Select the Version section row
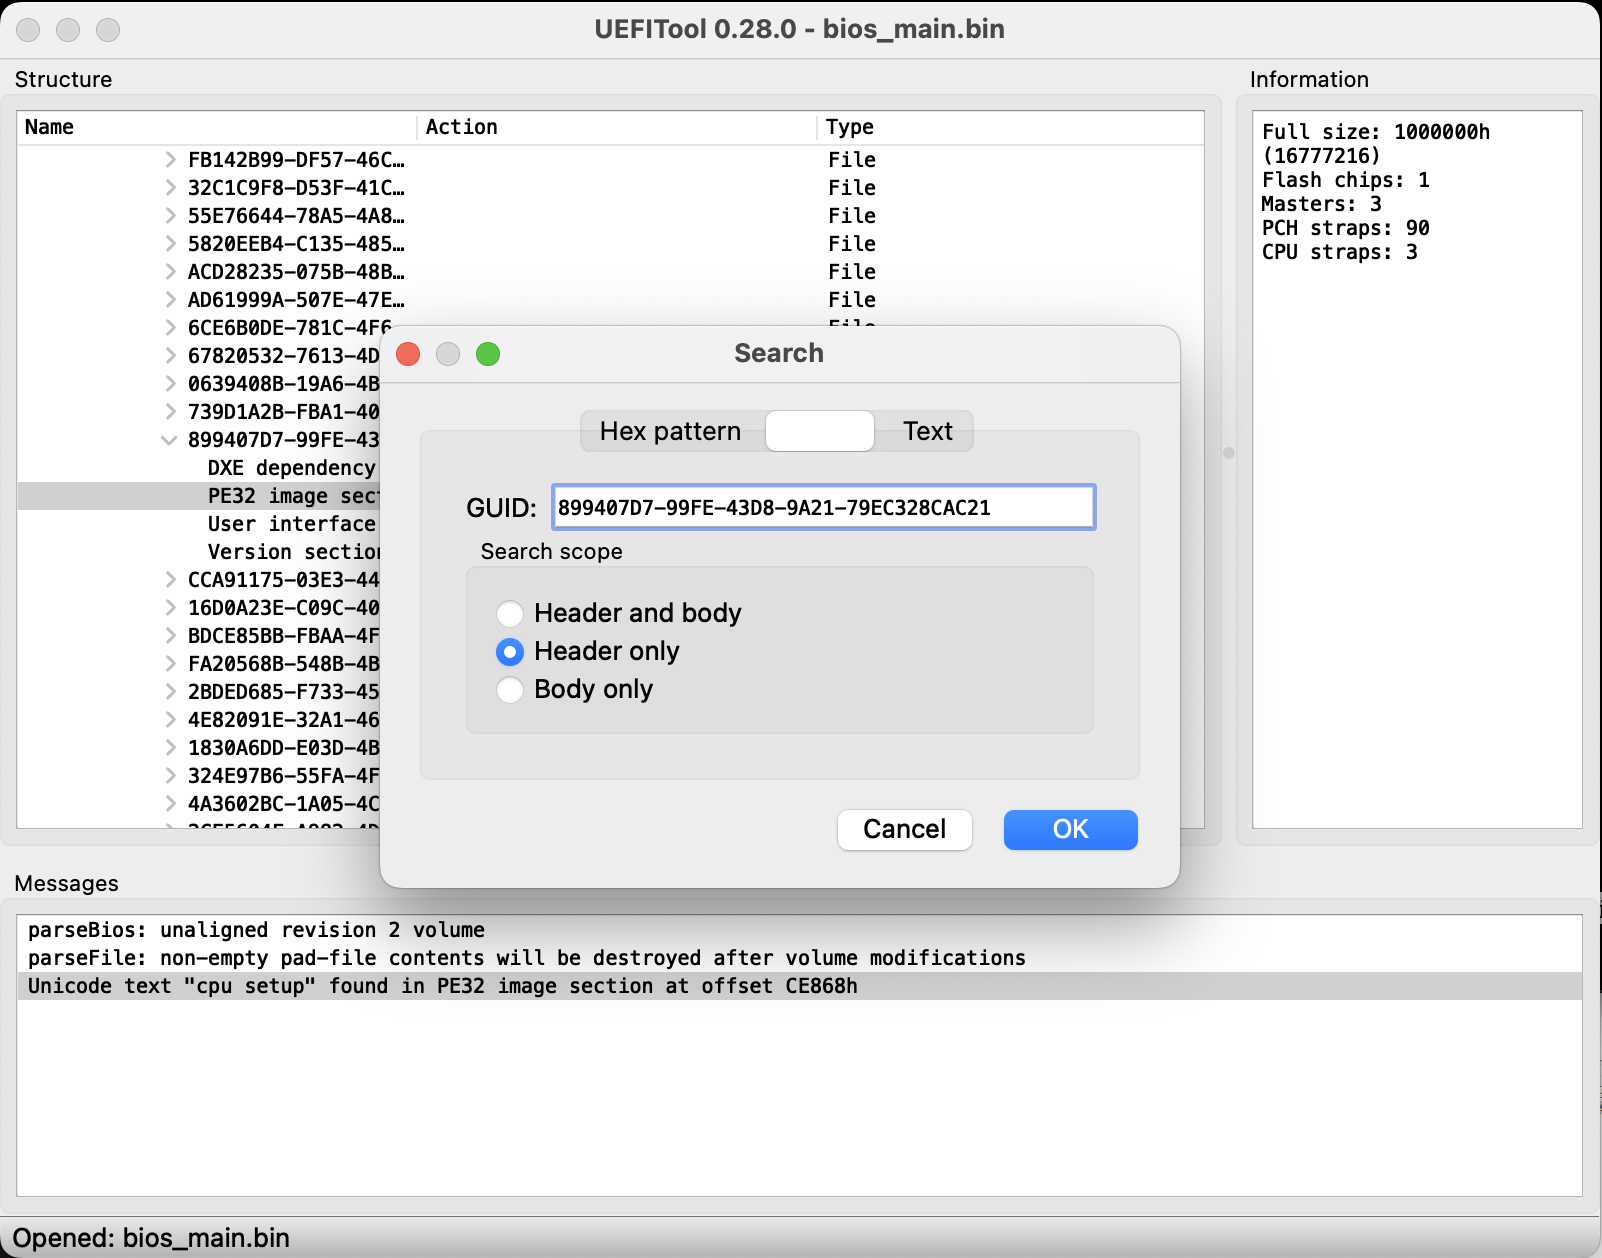This screenshot has width=1602, height=1258. click(x=294, y=552)
